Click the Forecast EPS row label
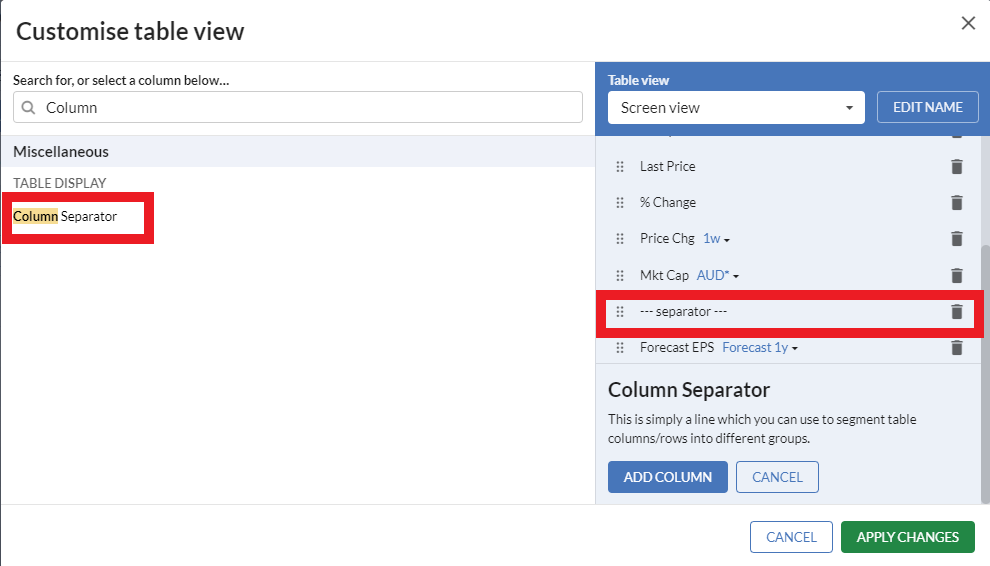Image resolution: width=990 pixels, height=566 pixels. pos(677,347)
